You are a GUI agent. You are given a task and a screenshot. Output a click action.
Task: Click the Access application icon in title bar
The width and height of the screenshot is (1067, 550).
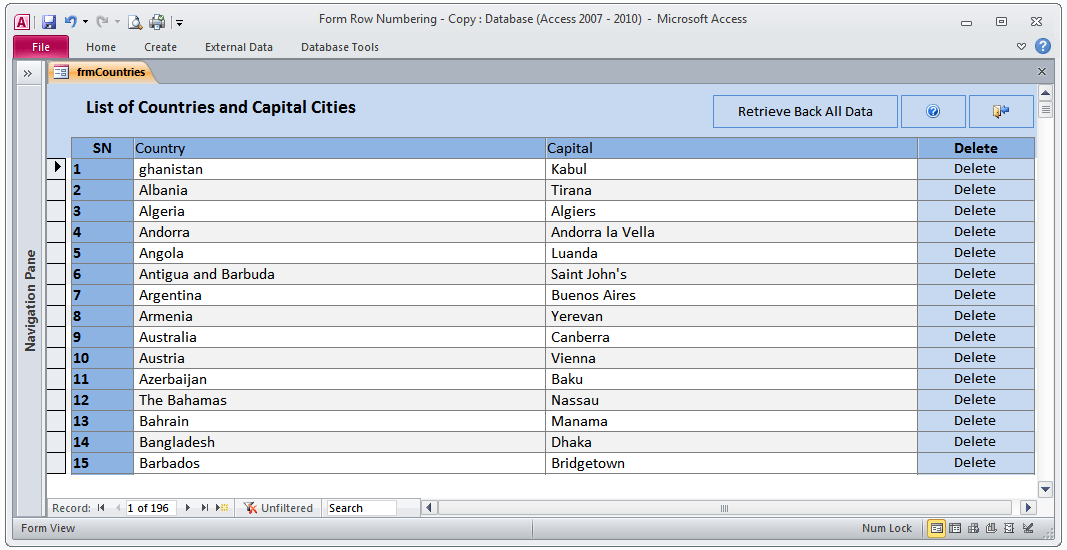22,22
